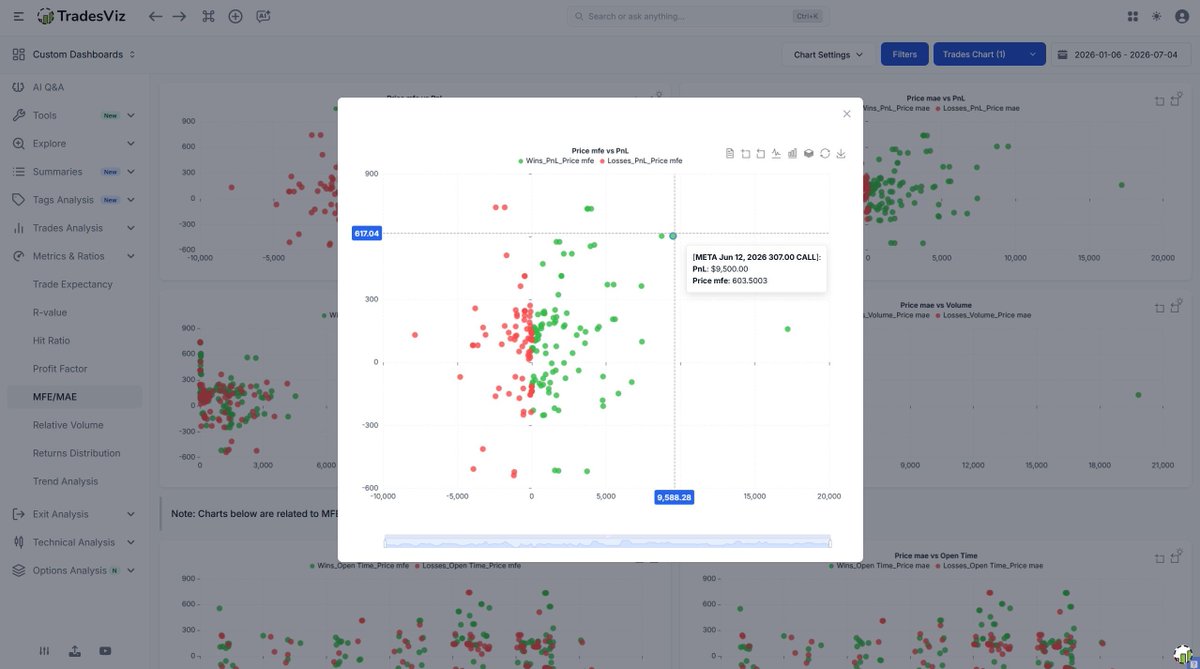Expand the Tools sidebar section
This screenshot has width=1200, height=669.
(74, 115)
